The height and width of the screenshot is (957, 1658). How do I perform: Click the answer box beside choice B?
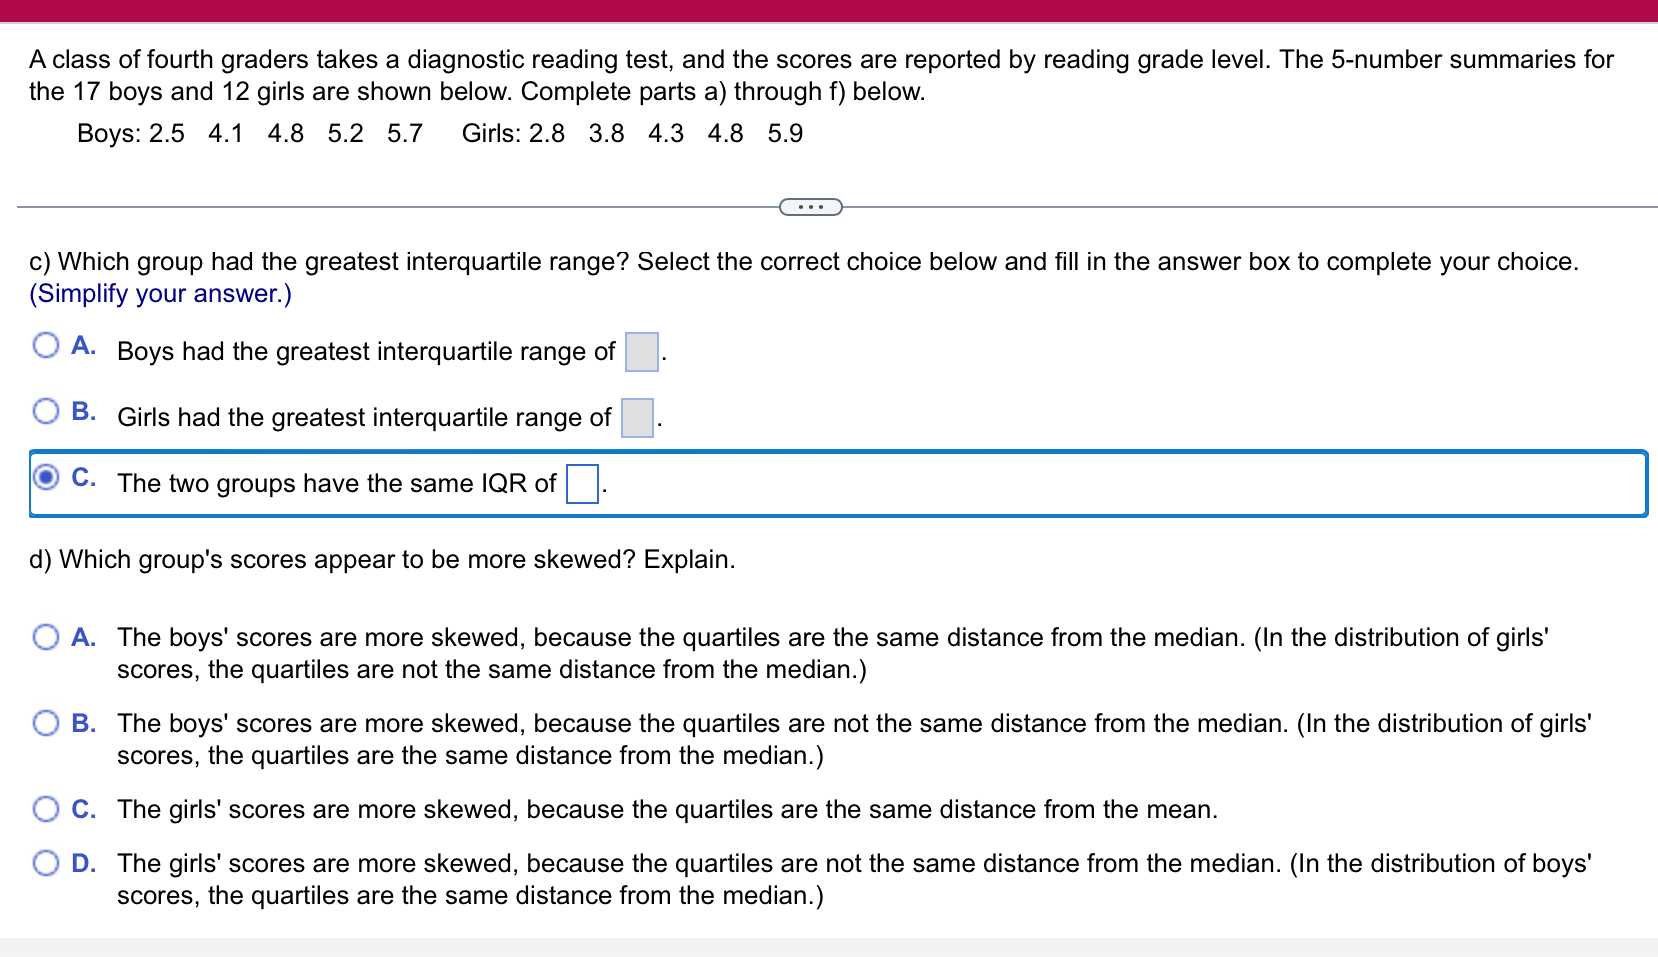click(636, 419)
